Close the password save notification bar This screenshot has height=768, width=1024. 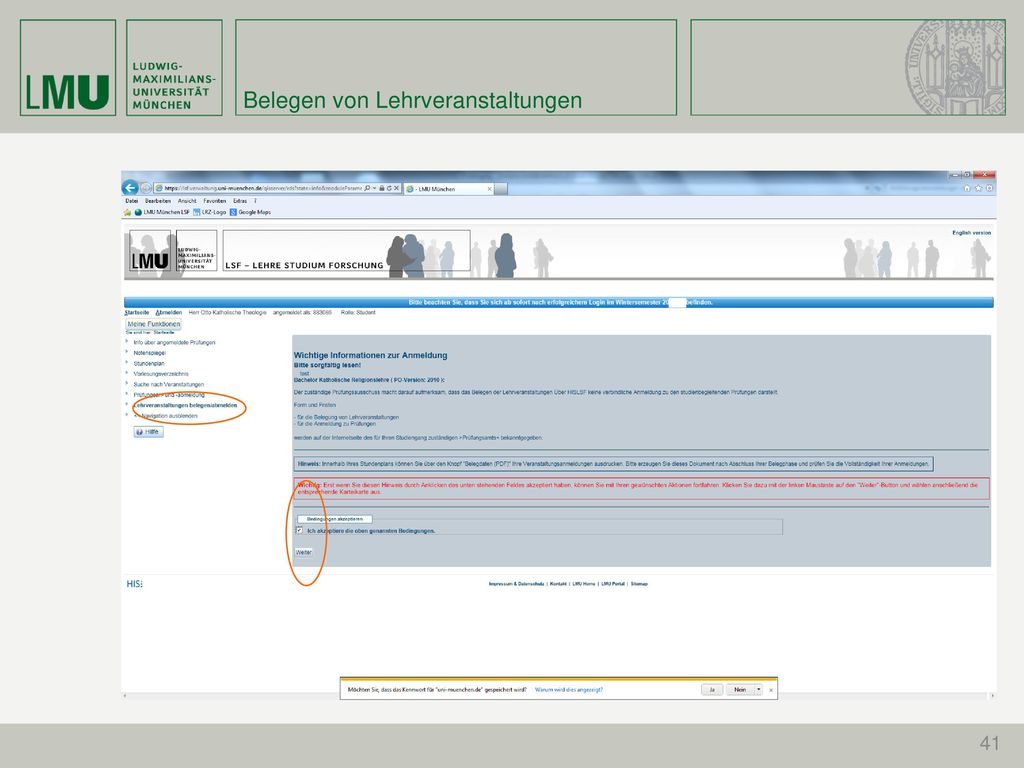771,690
